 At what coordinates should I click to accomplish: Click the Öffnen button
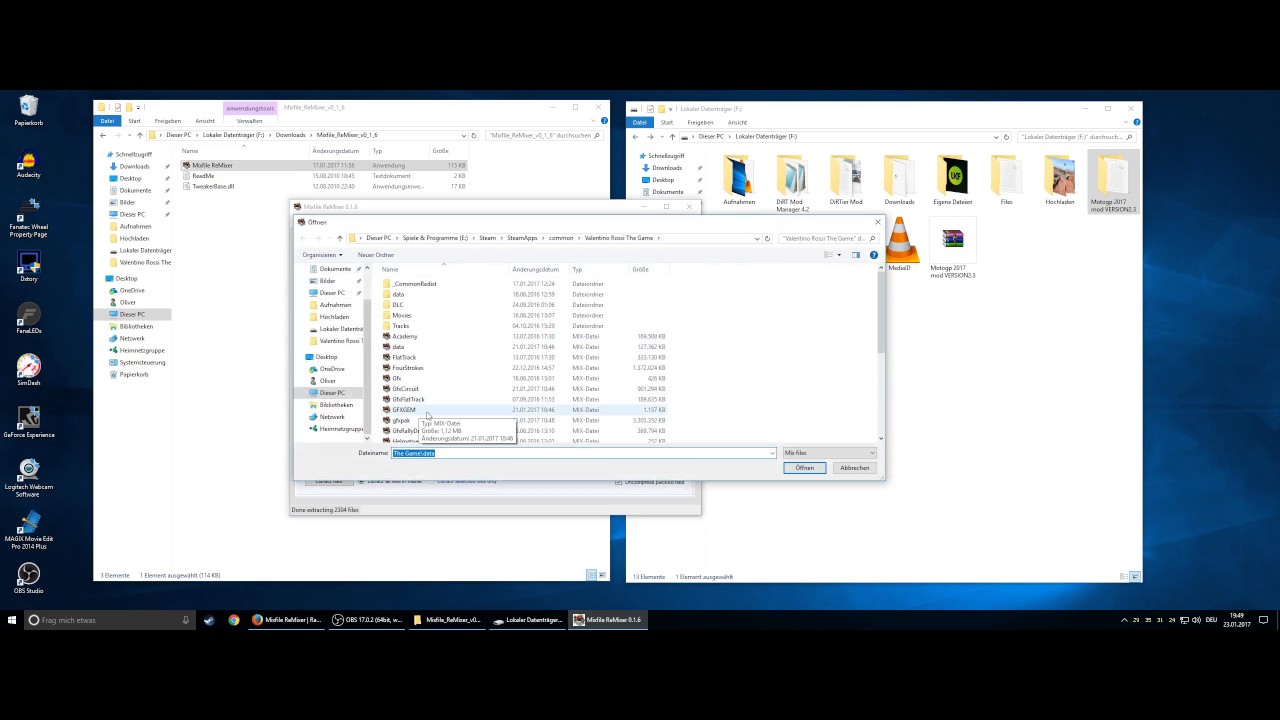coord(805,468)
